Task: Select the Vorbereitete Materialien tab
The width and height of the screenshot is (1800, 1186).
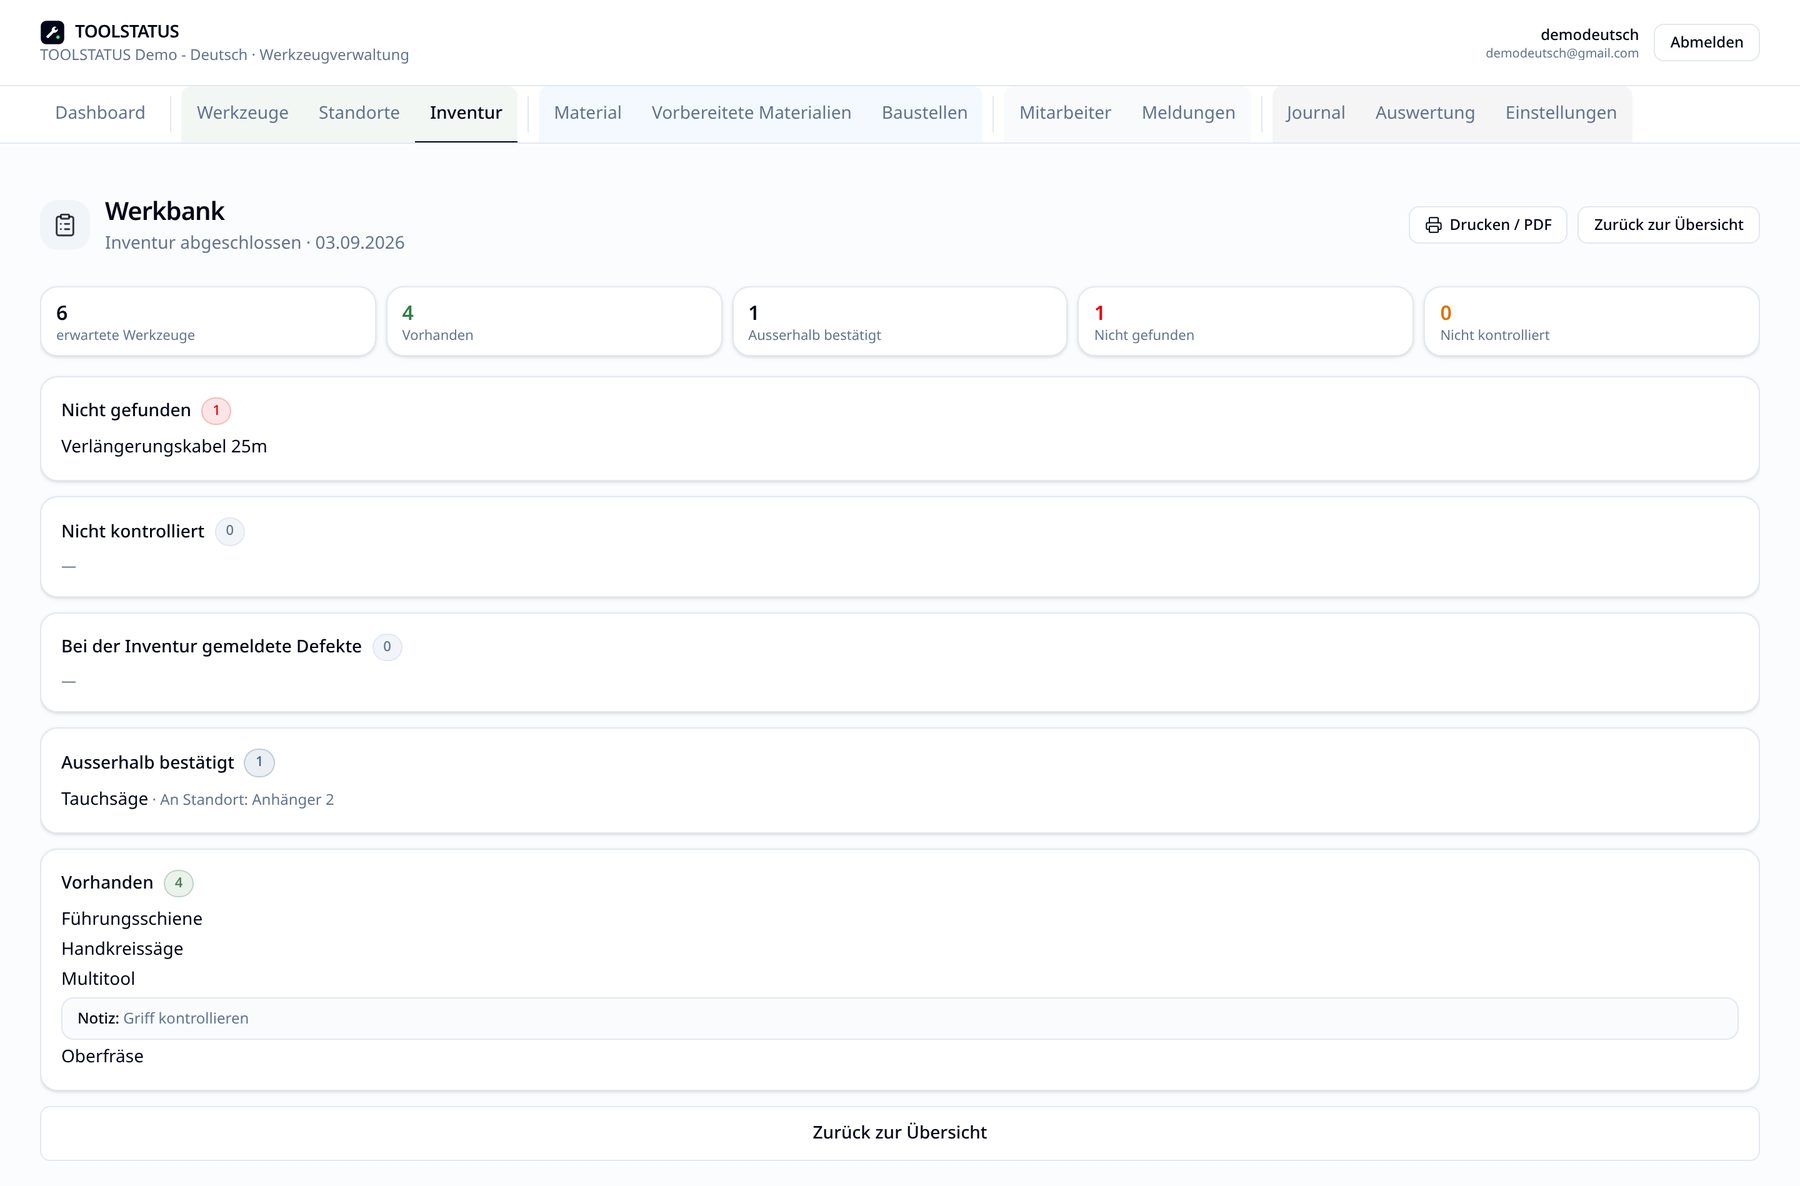Action: (751, 113)
